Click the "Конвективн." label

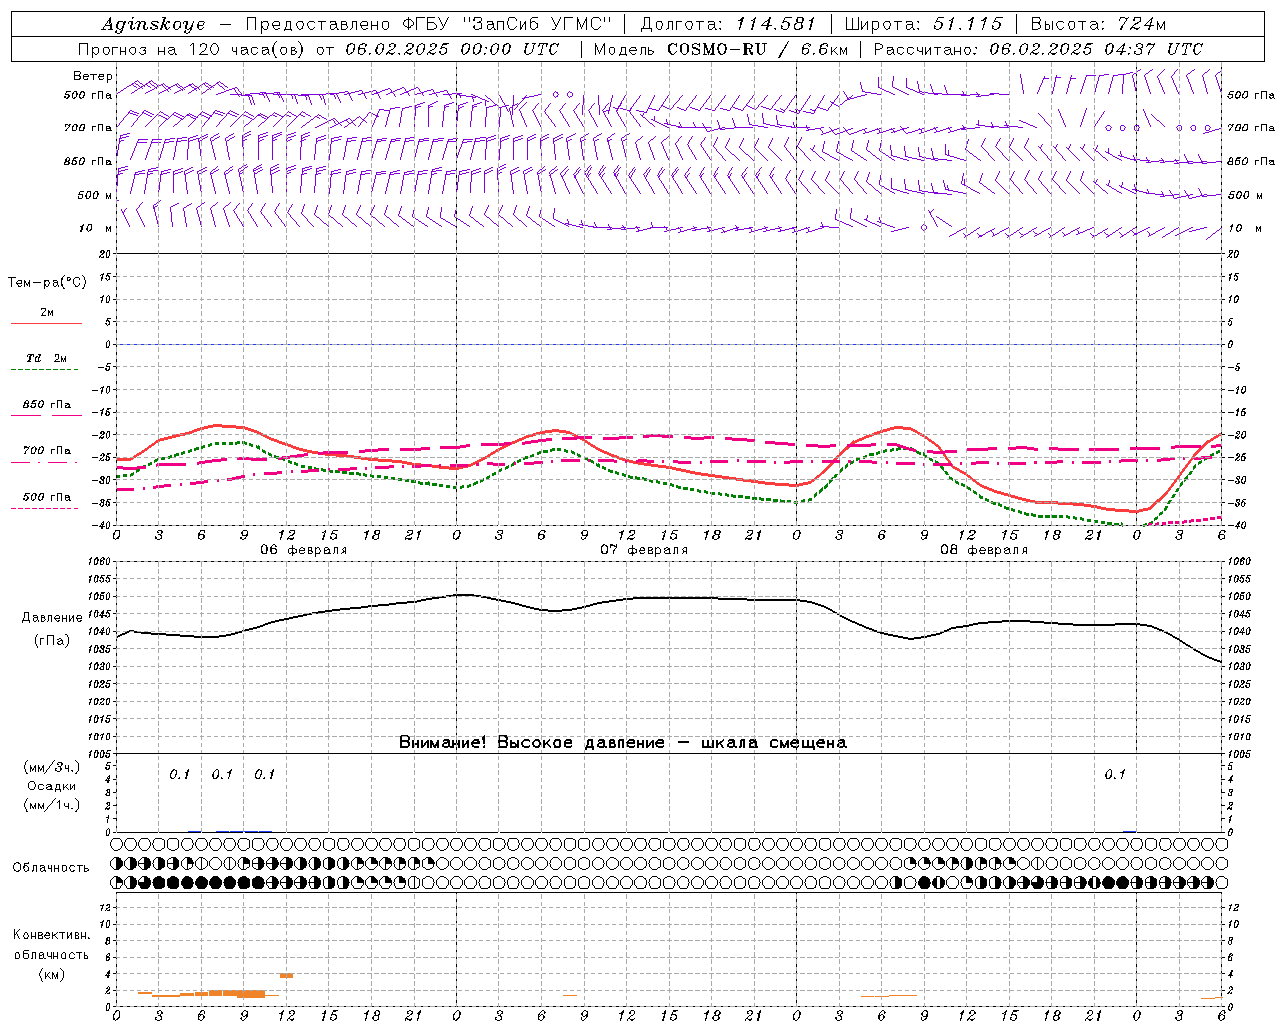tap(51, 935)
